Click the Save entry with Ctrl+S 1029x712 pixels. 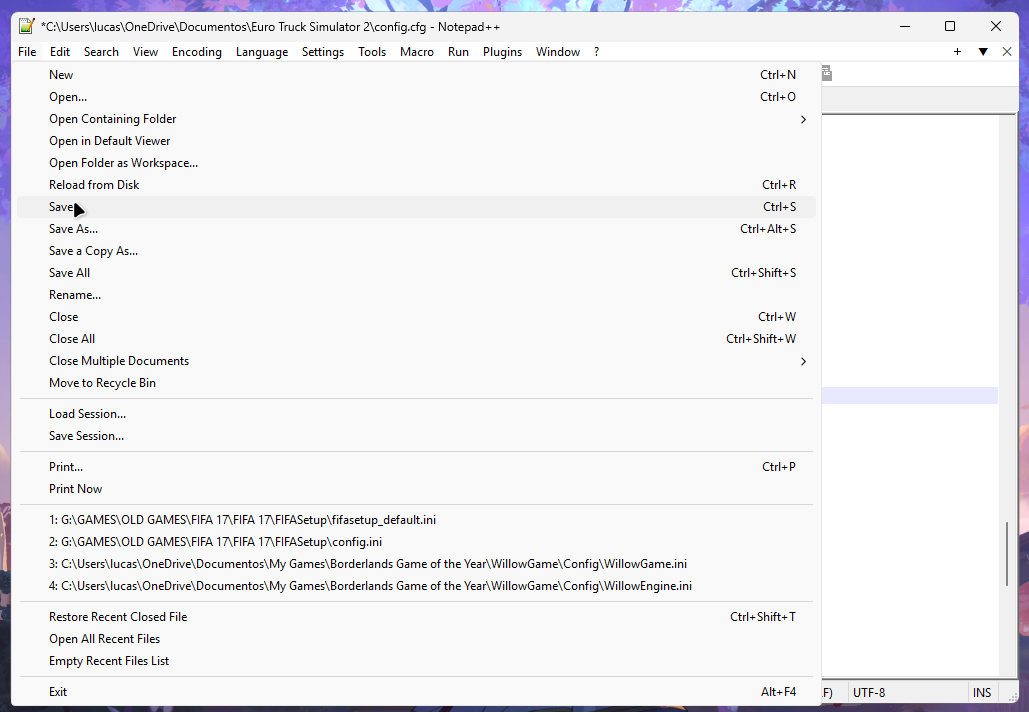417,207
